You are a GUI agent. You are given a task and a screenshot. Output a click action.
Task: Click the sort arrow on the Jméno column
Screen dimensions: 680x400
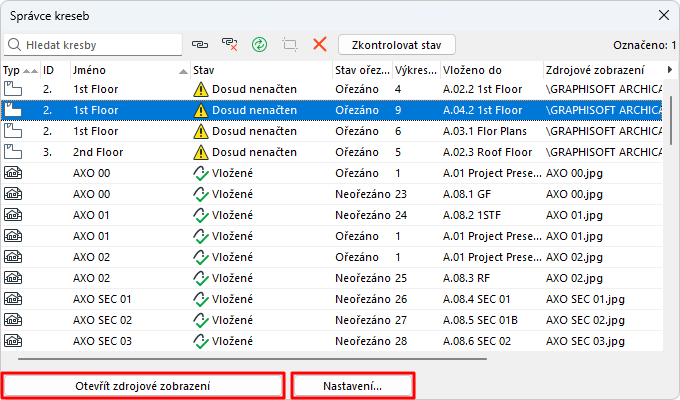[183, 71]
